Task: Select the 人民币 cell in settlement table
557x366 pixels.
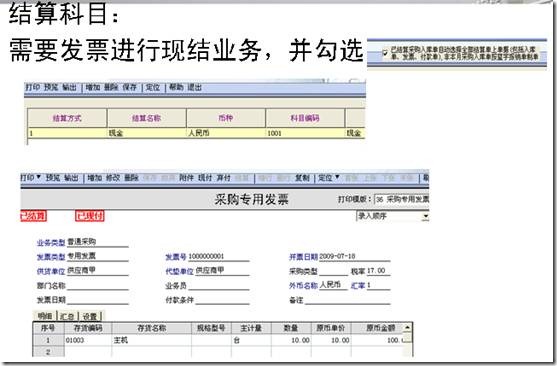Action: coord(226,133)
